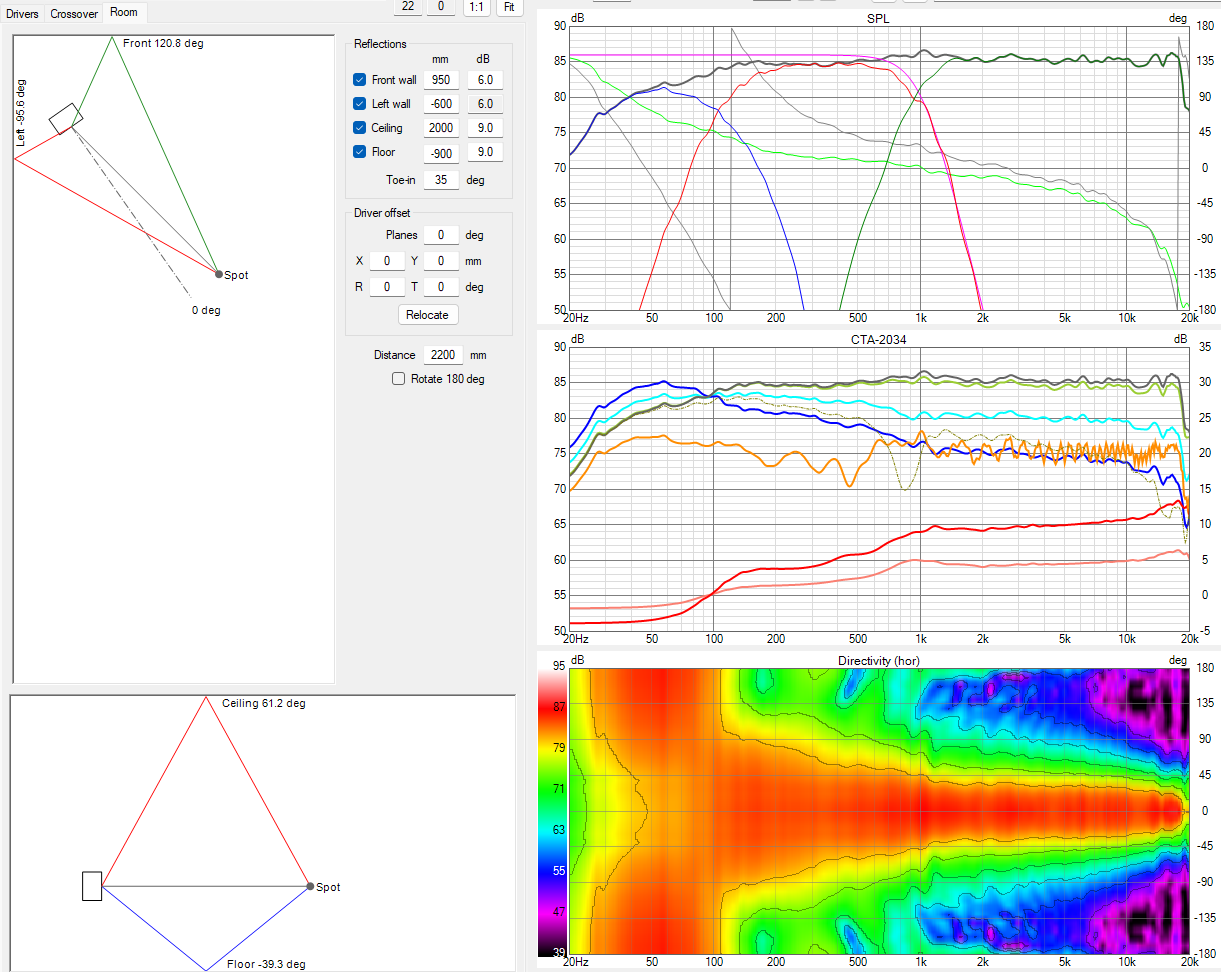
Task: Click the 'Front 120.8 deg' label
Action: click(163, 43)
